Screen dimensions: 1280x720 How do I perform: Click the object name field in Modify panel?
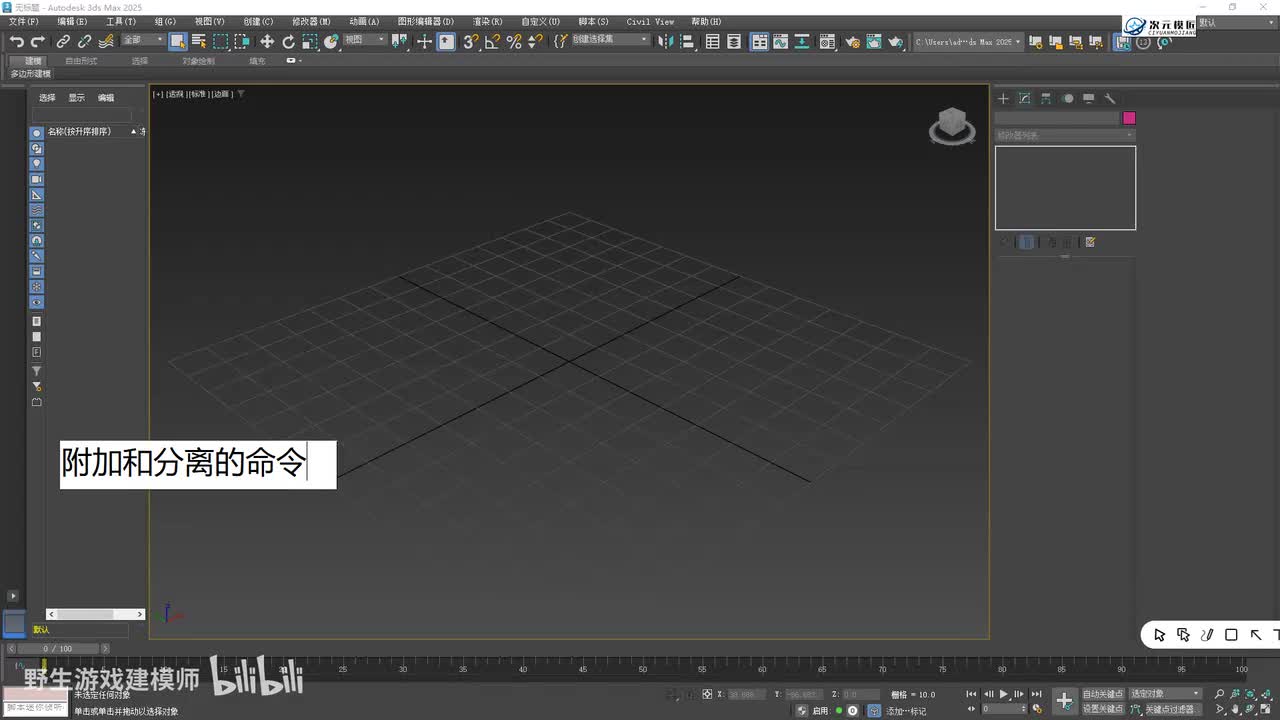coord(1056,118)
